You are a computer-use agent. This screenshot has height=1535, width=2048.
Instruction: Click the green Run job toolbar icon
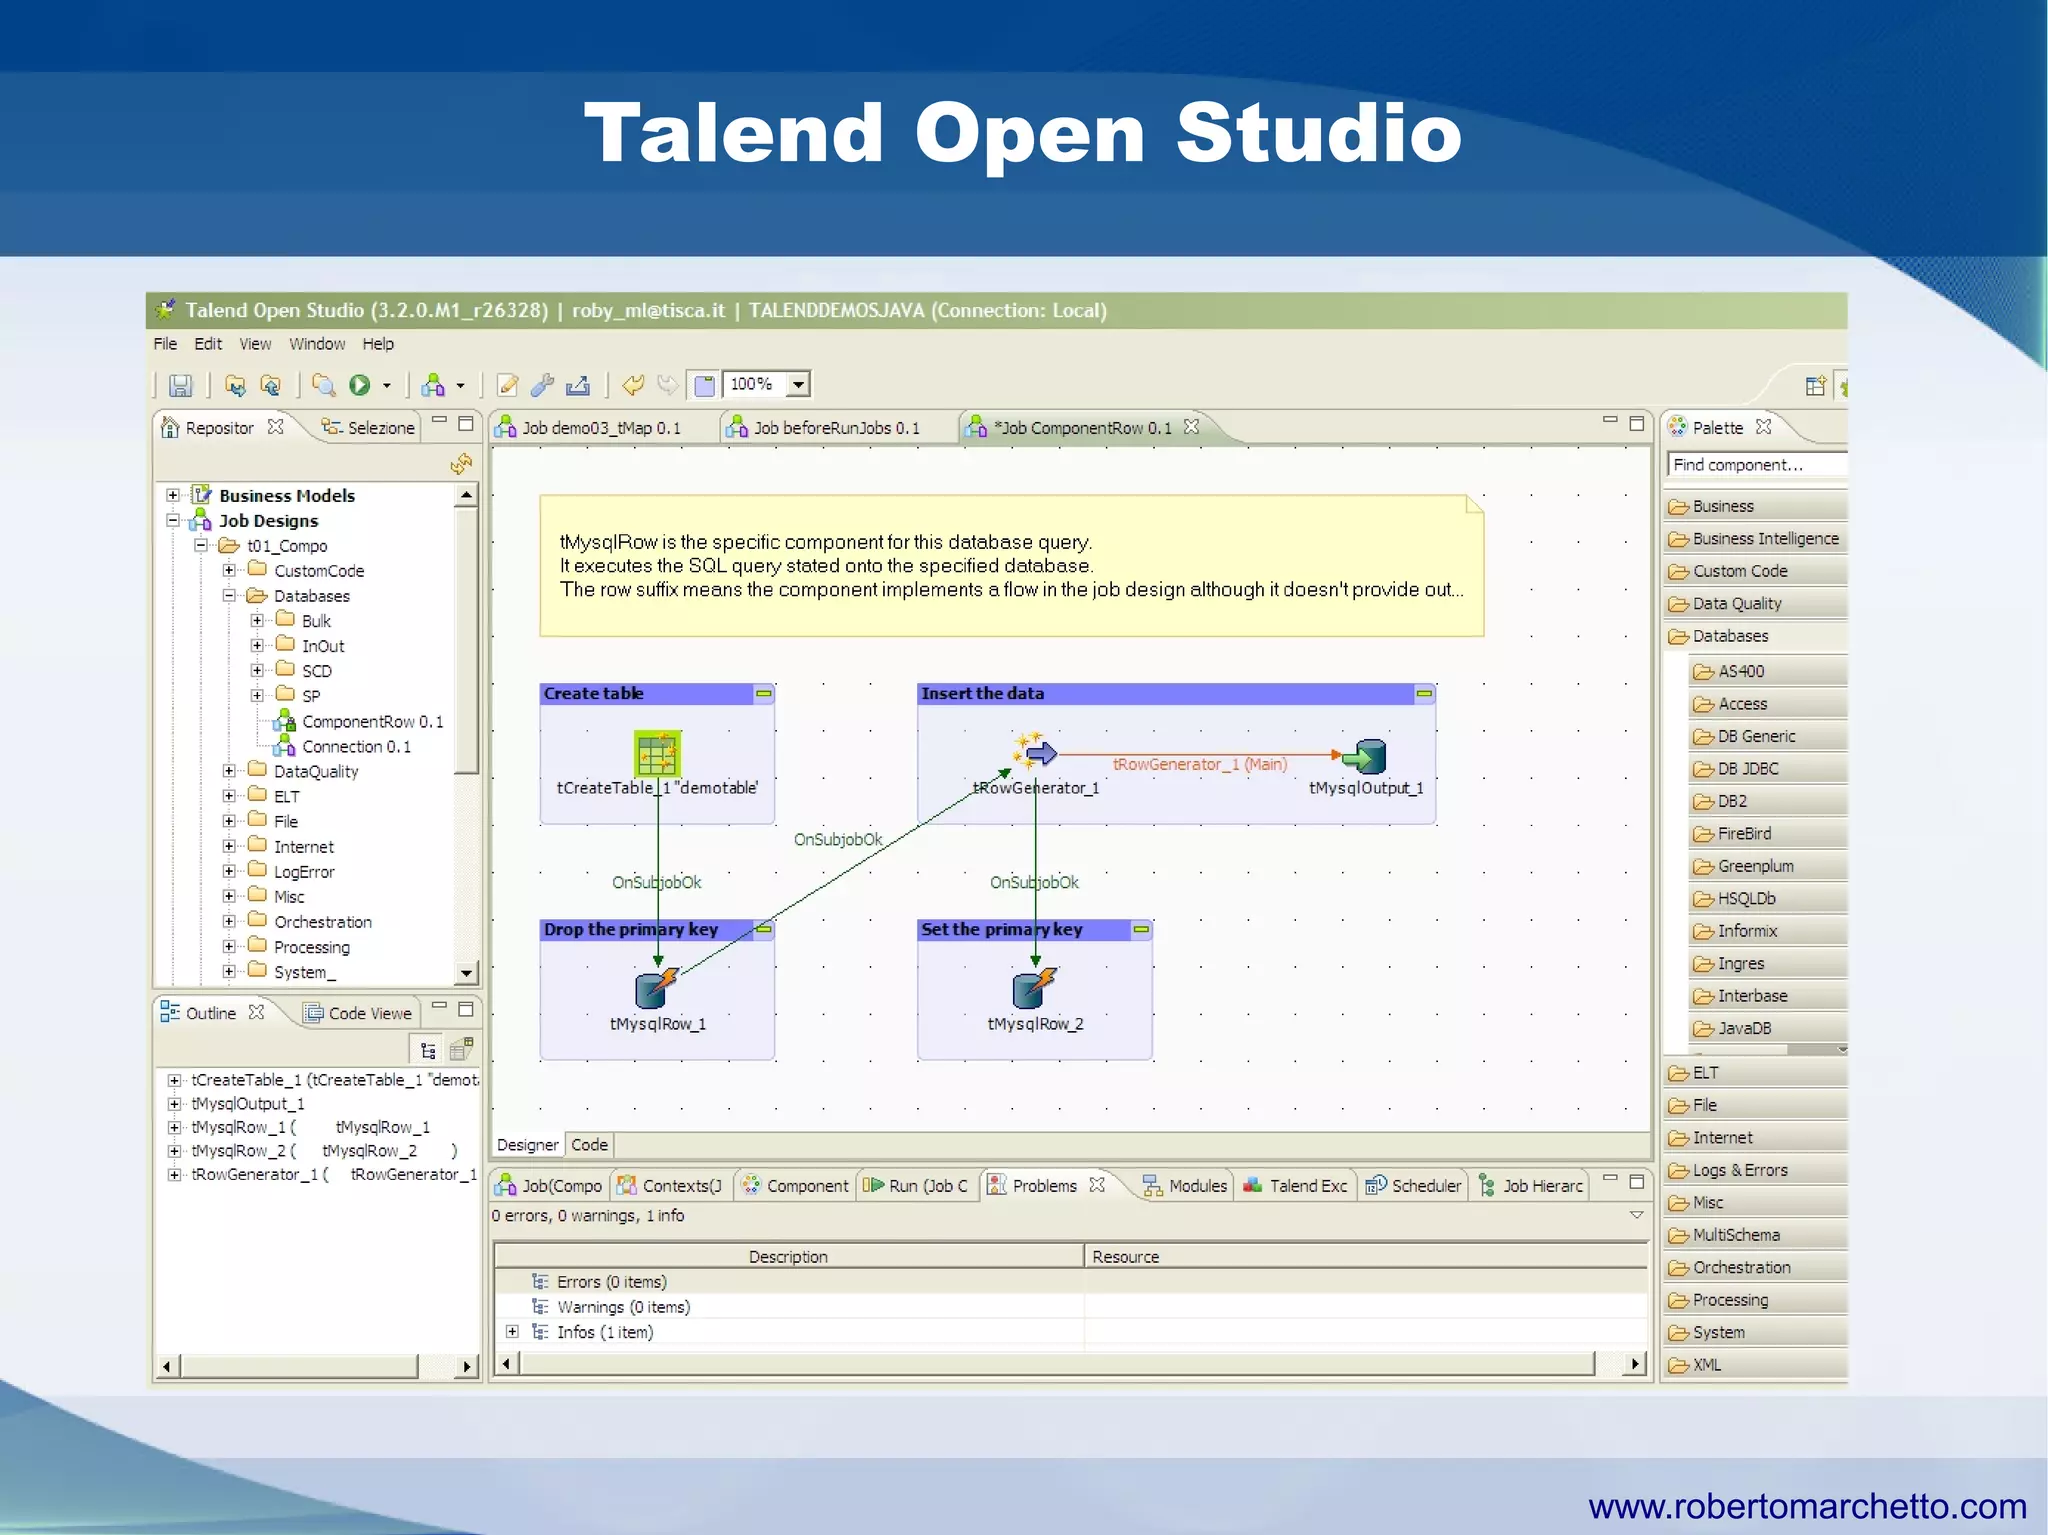[x=360, y=385]
